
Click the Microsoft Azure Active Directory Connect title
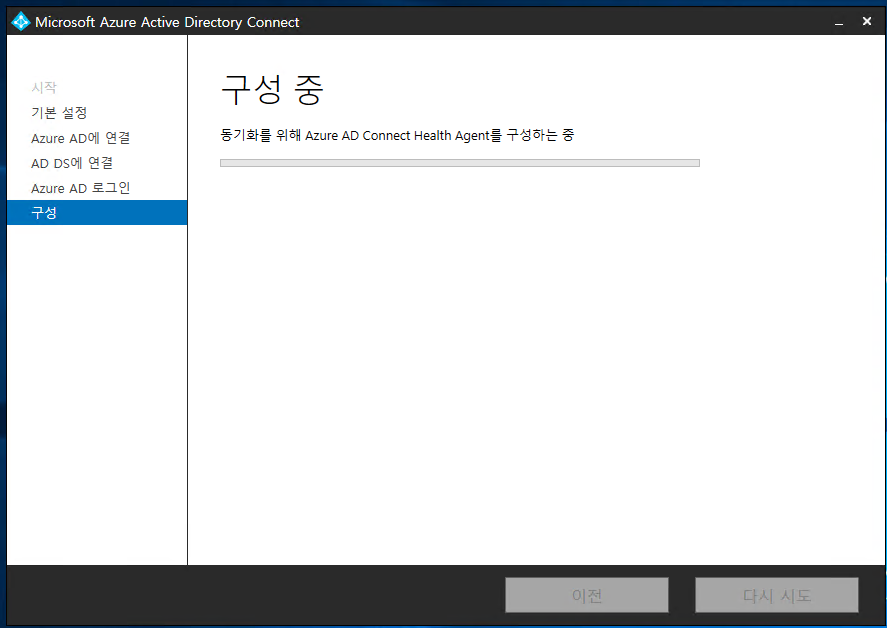[167, 22]
